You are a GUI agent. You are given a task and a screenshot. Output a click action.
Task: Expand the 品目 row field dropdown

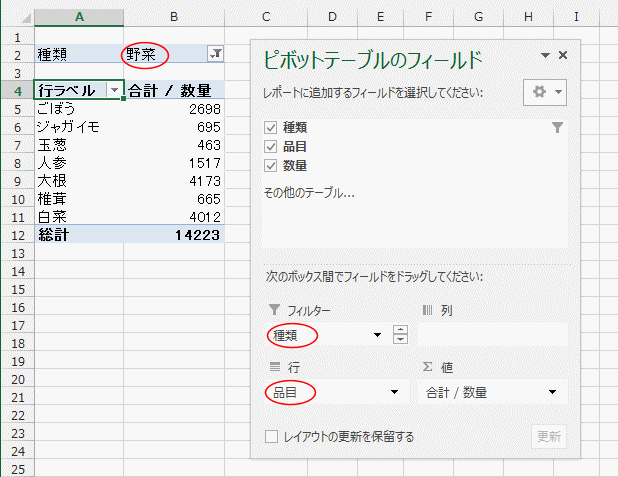(395, 392)
